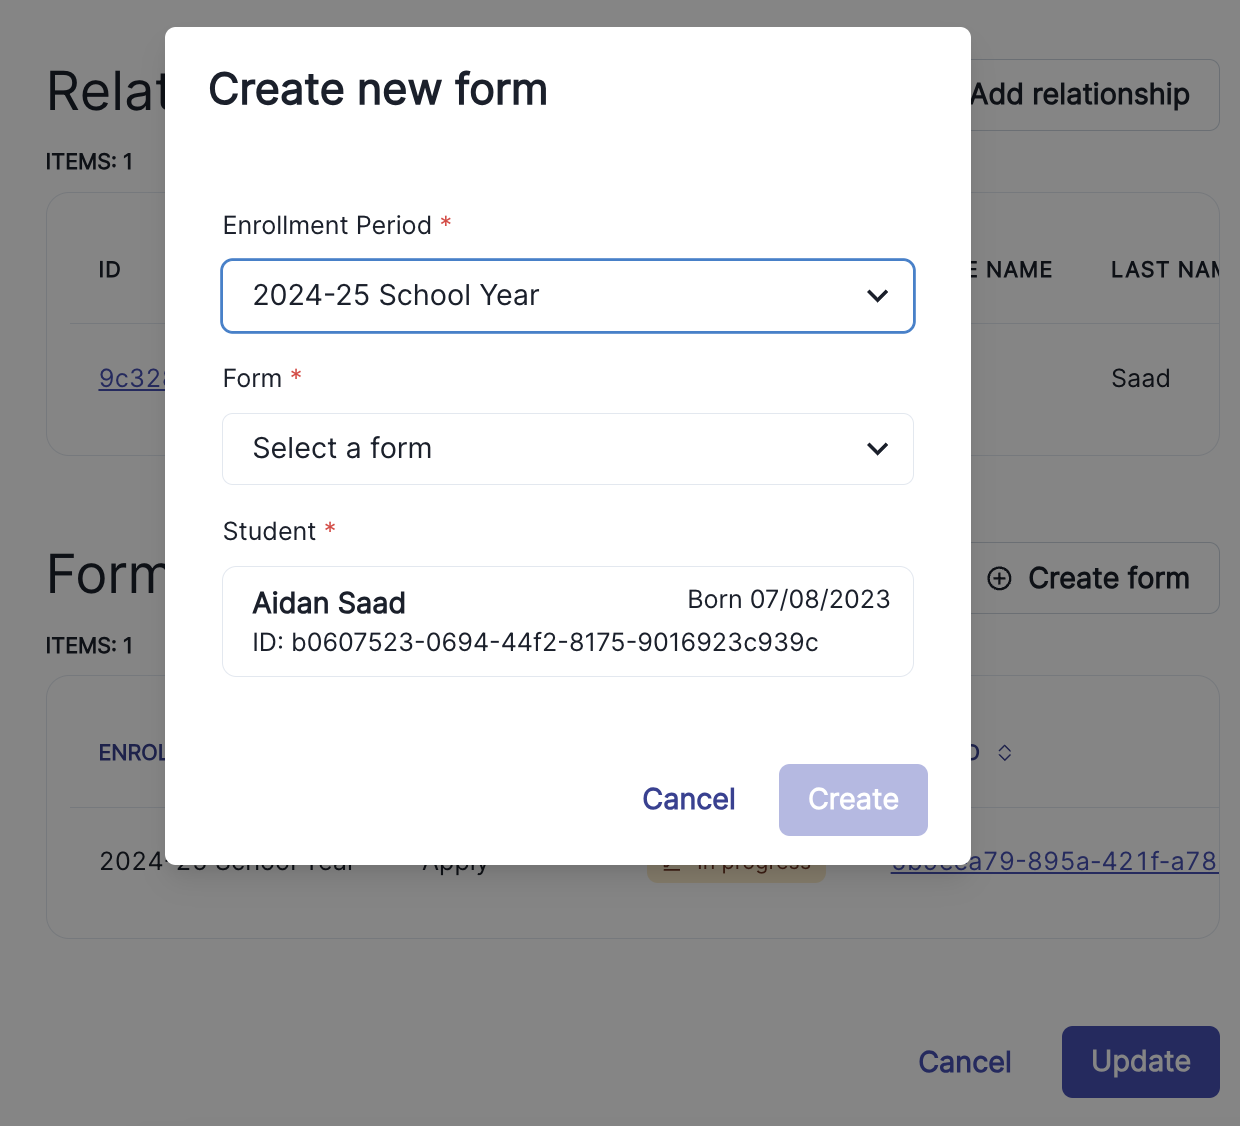
Task: Click the chevron on the Form selector
Action: (878, 449)
